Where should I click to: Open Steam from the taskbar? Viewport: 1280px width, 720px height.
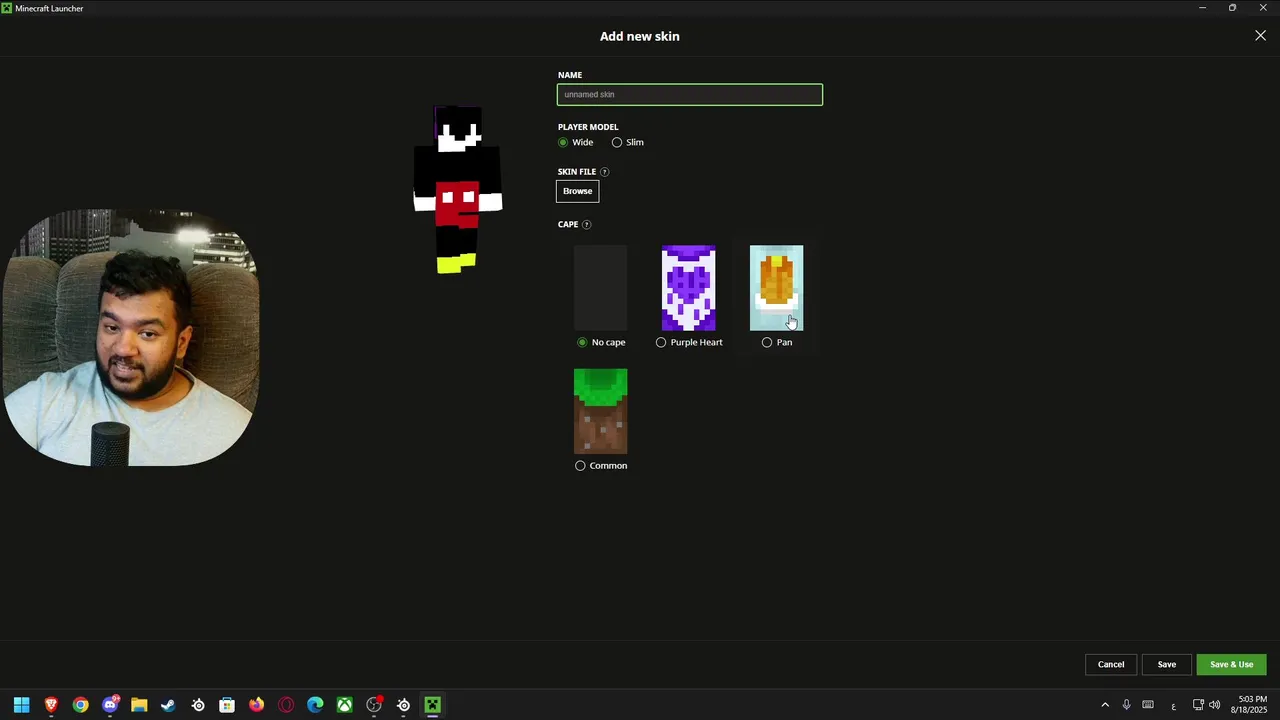tap(168, 705)
